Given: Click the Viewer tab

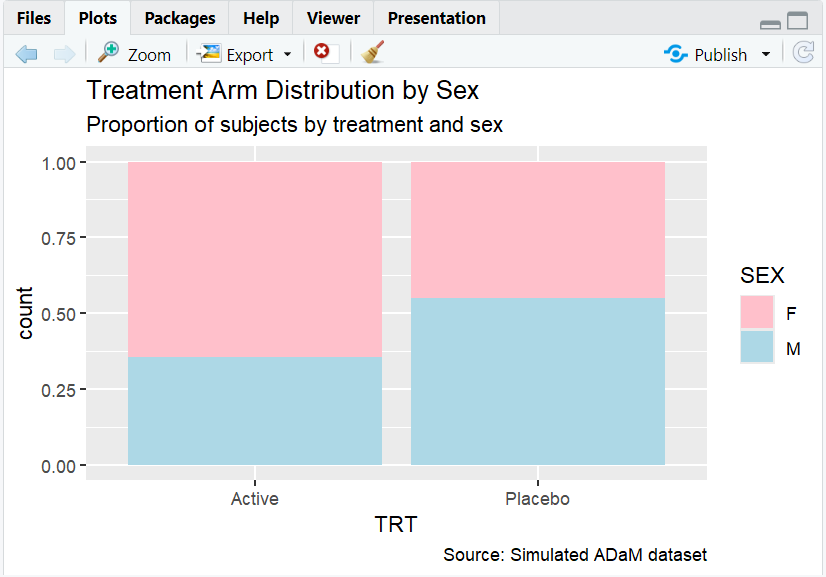Looking at the screenshot, I should 333,17.
